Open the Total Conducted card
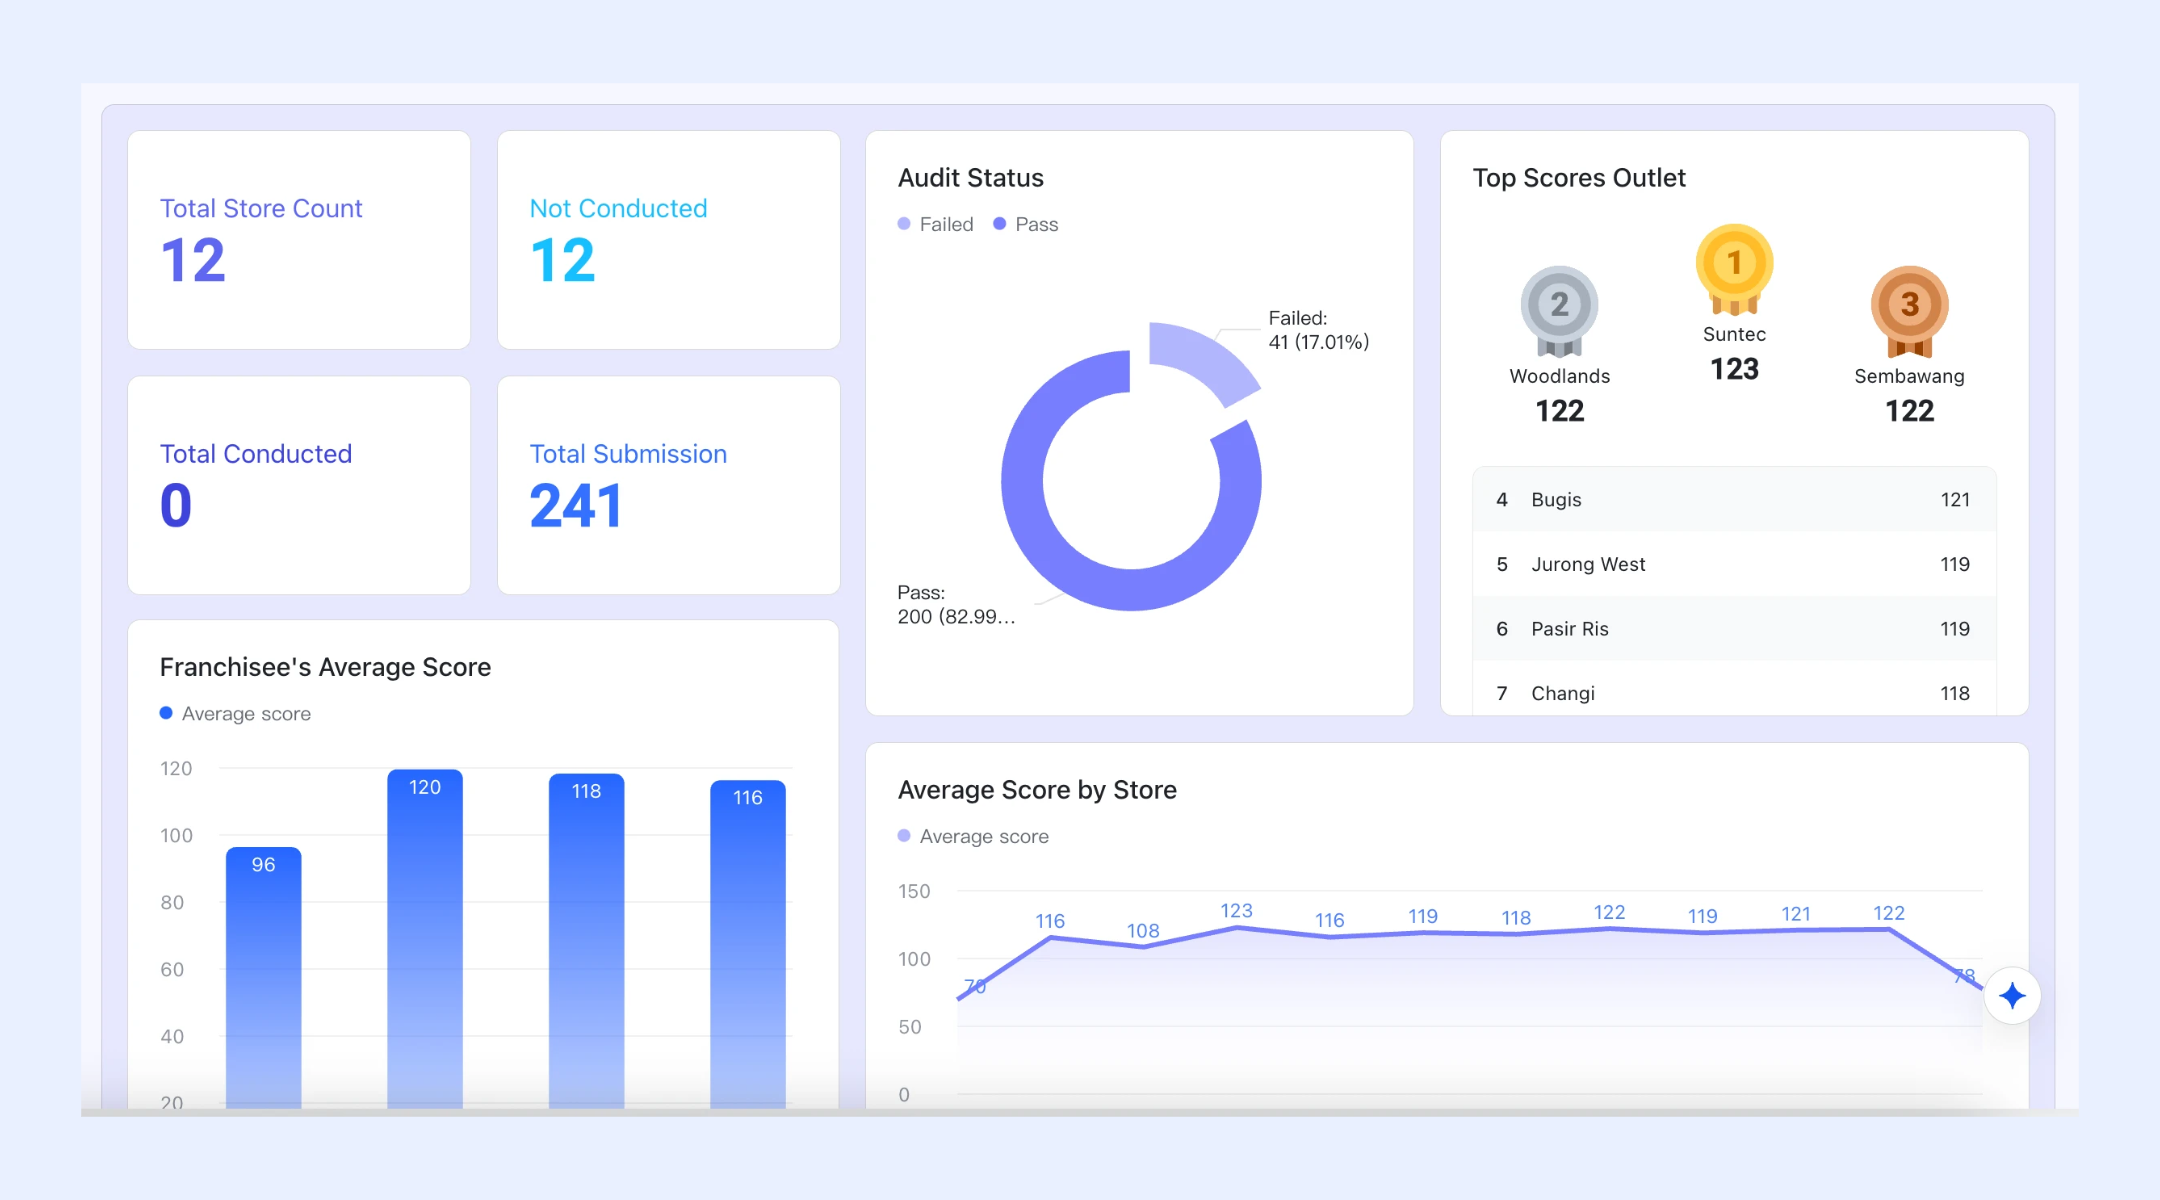Viewport: 2160px width, 1200px height. click(299, 485)
